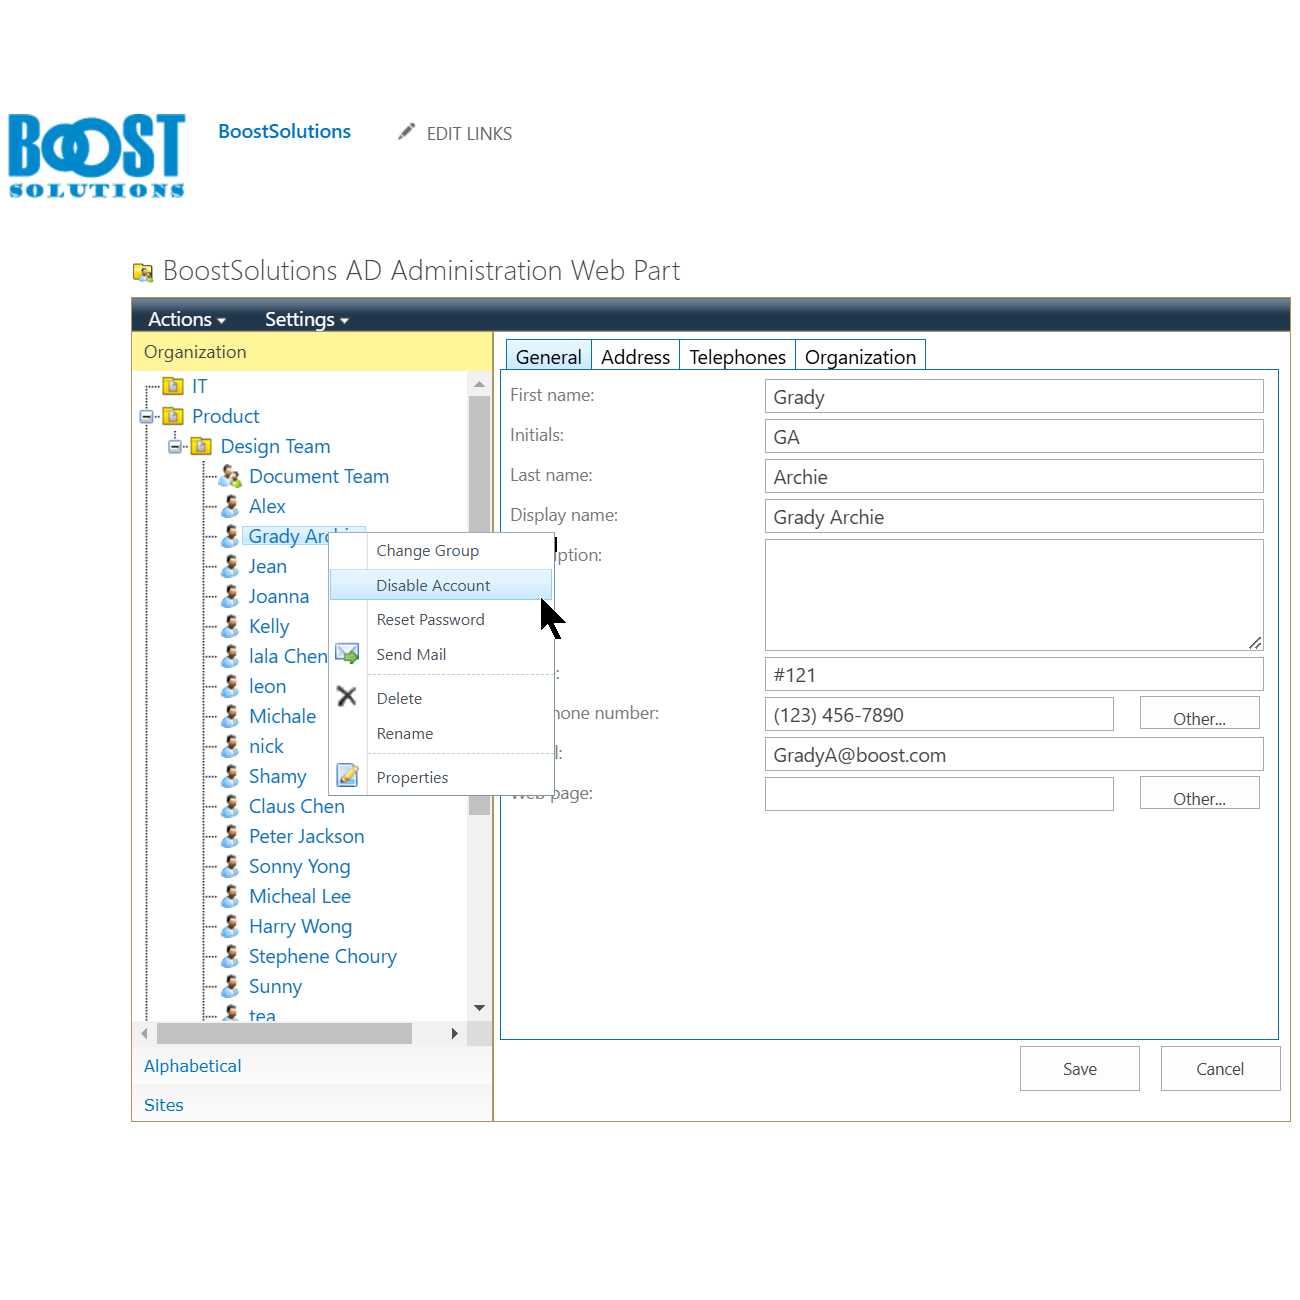Click the phone number field
Image resolution: width=1300 pixels, height=1300 pixels.
click(939, 714)
